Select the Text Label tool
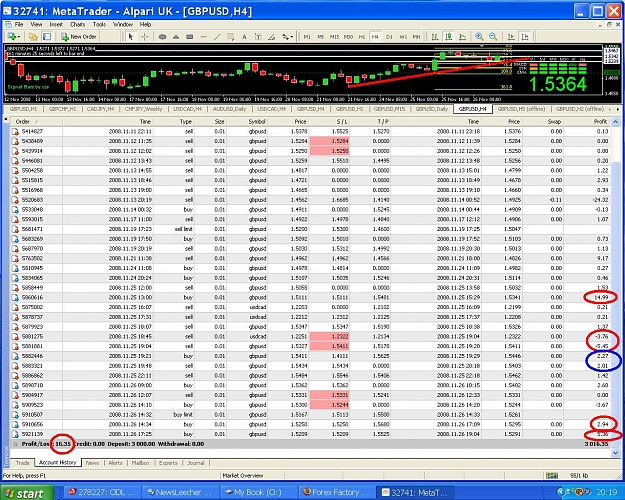625x500 pixels. pos(258,37)
